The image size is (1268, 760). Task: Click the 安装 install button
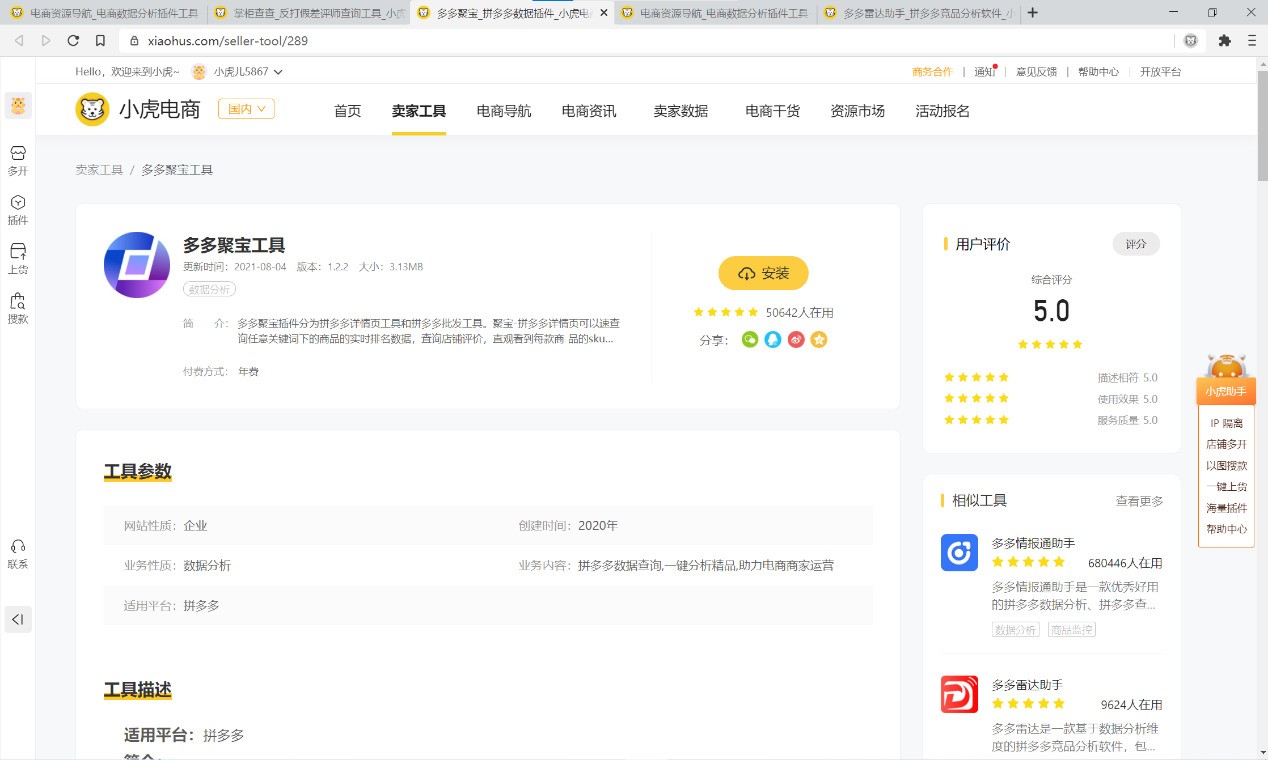[763, 273]
